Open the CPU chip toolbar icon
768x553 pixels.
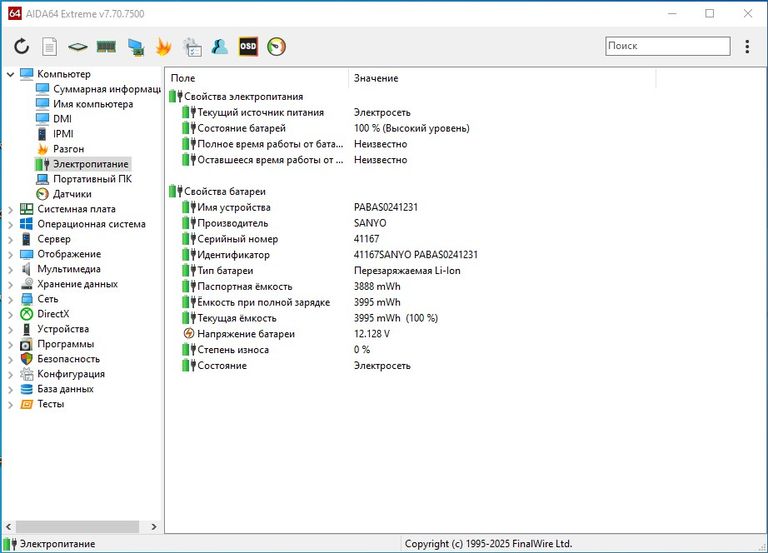[x=77, y=47]
